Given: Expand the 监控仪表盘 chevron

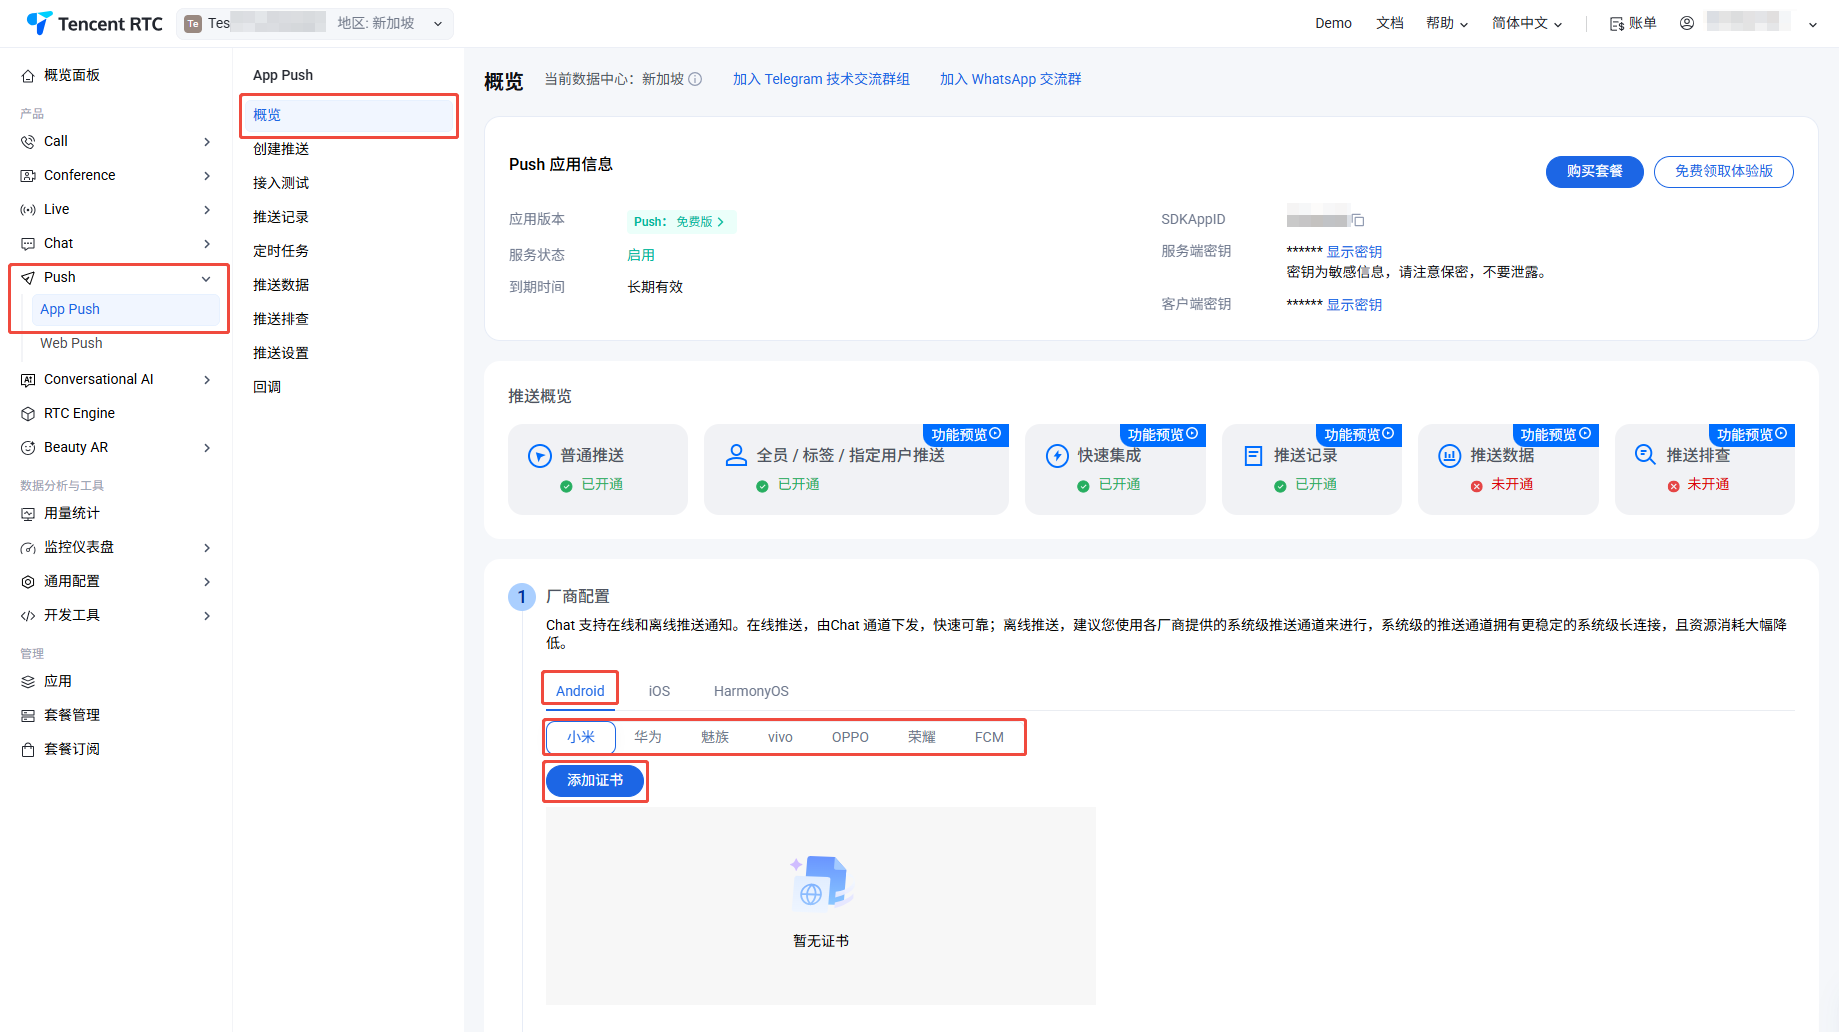Looking at the screenshot, I should tap(207, 548).
